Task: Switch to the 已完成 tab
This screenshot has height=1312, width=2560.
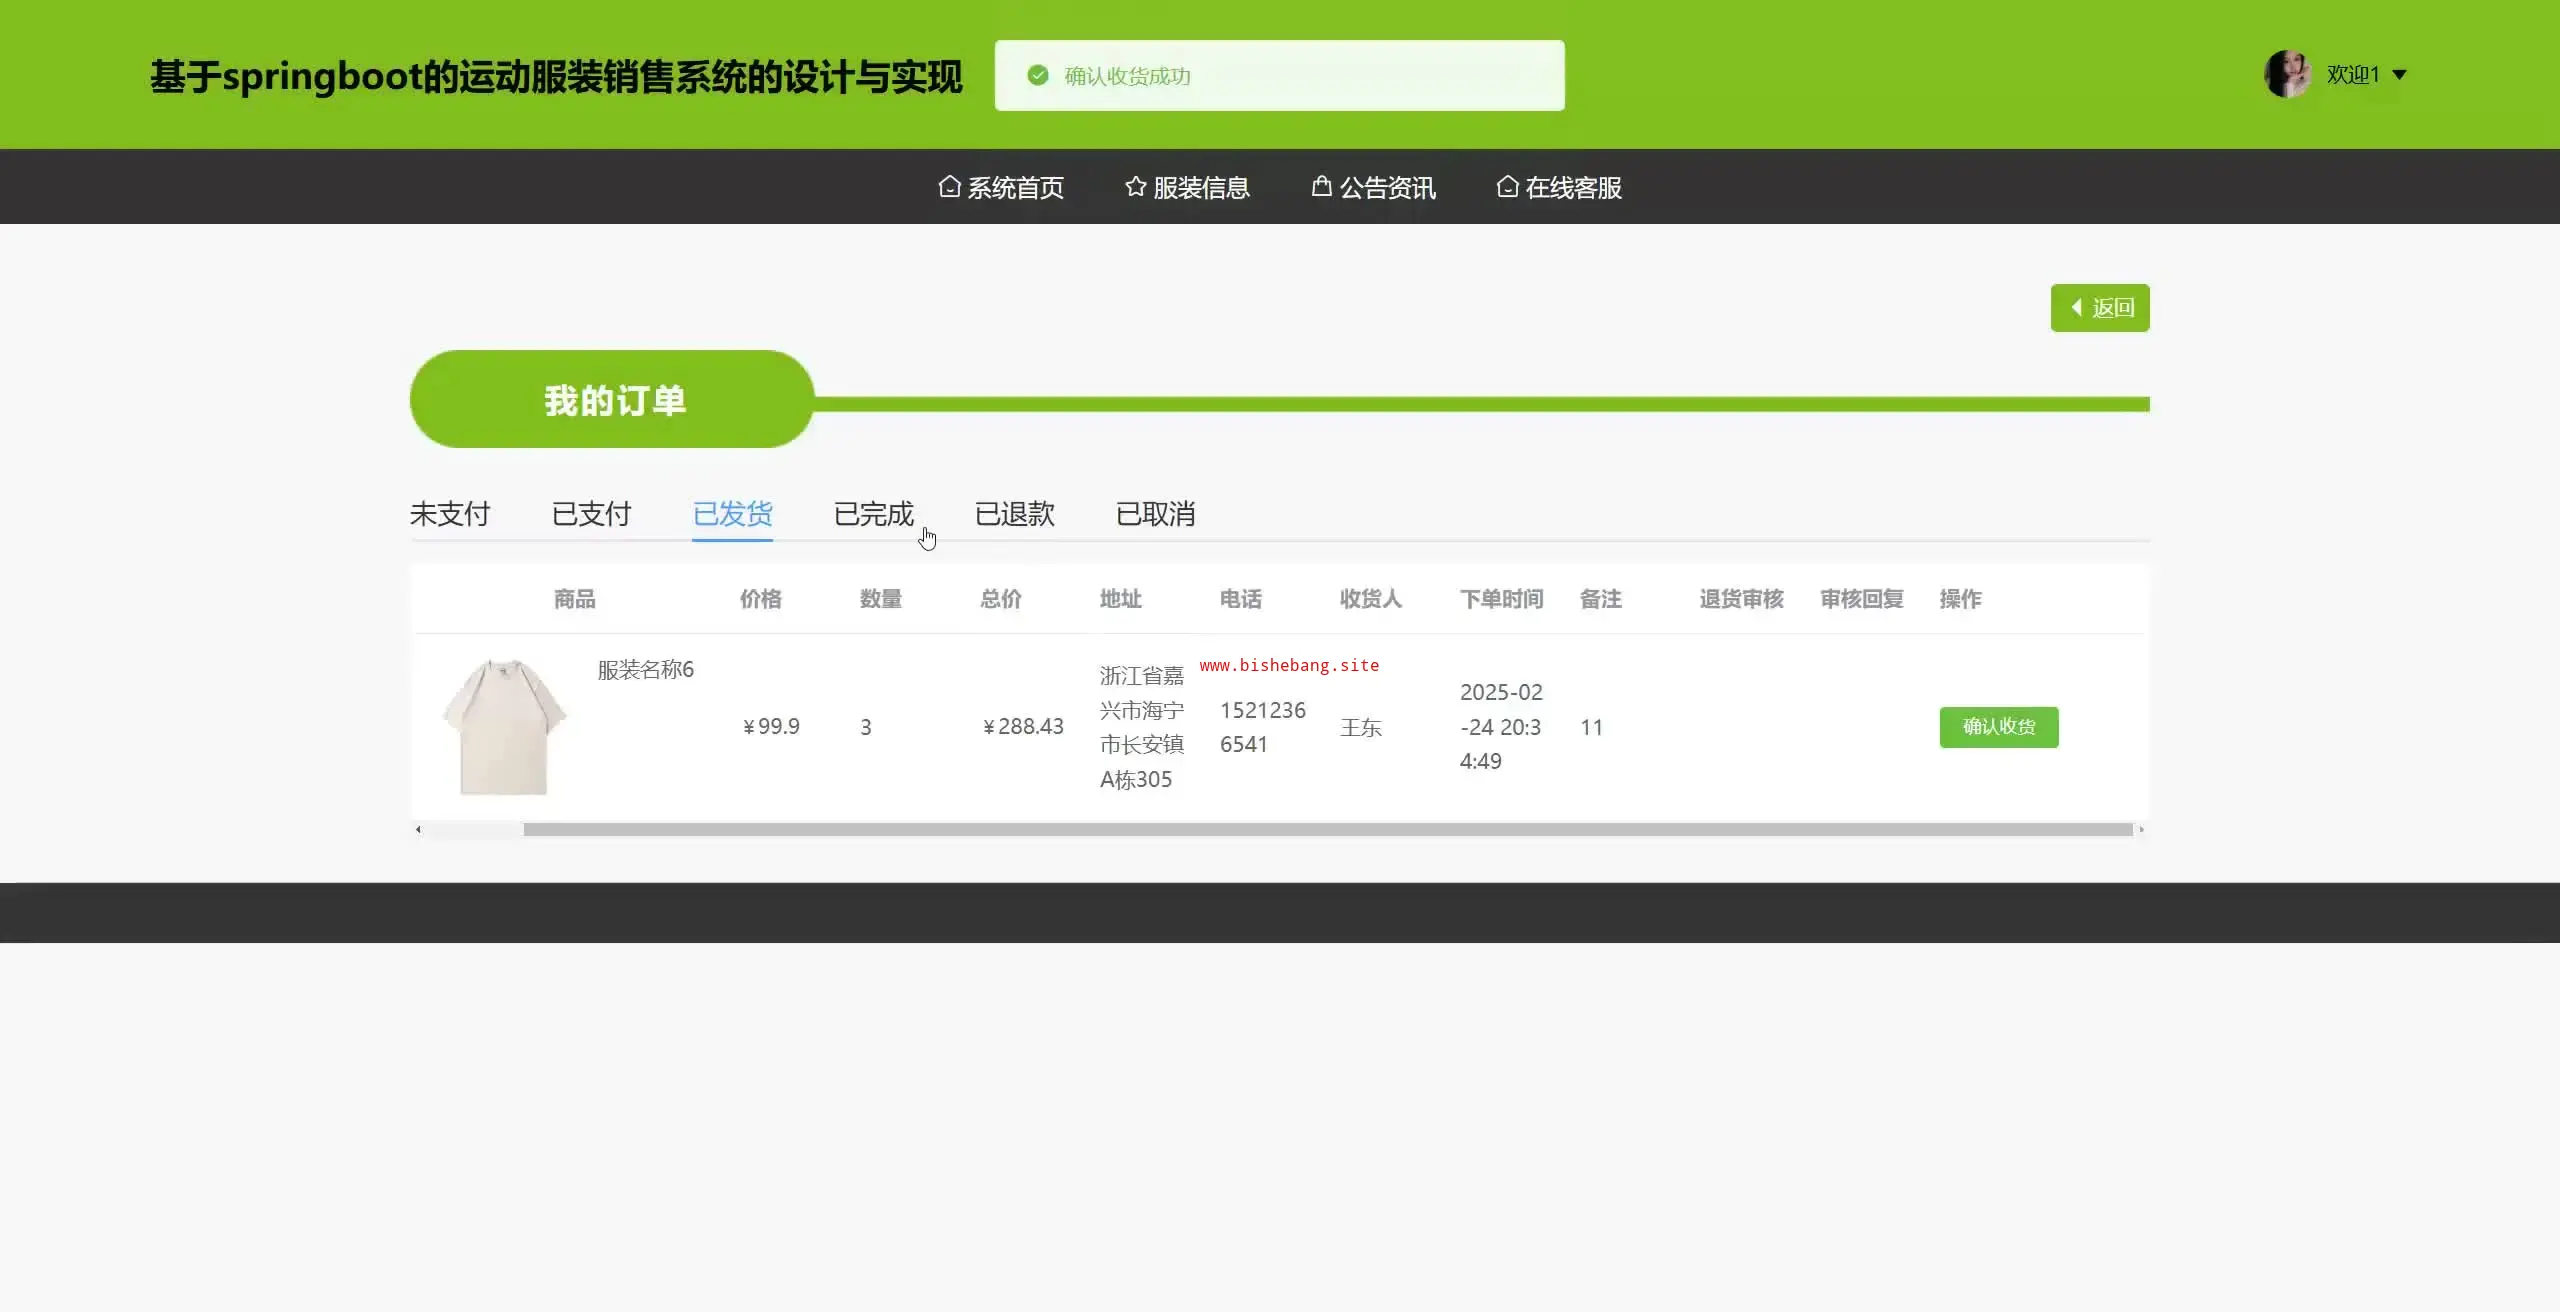Action: [x=873, y=514]
